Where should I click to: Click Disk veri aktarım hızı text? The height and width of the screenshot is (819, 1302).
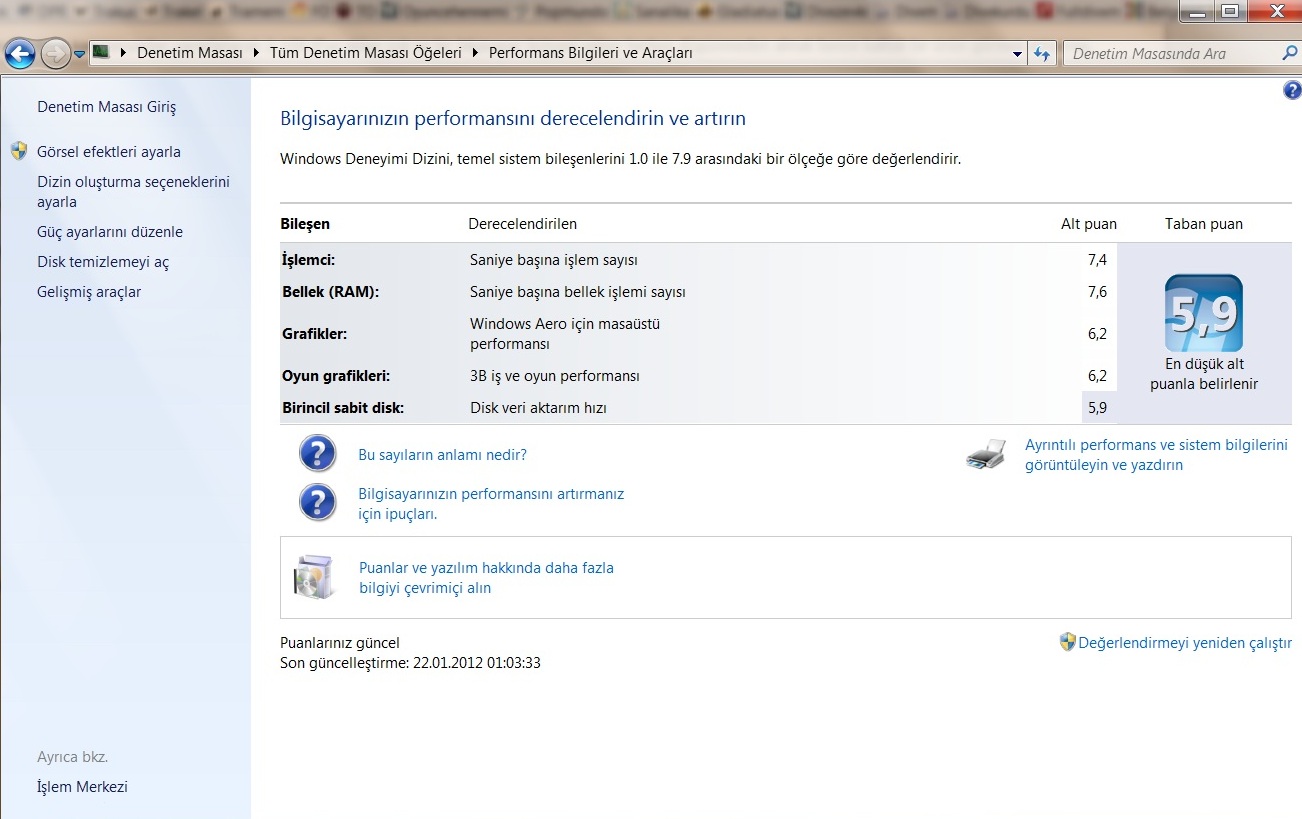pyautogui.click(x=538, y=408)
